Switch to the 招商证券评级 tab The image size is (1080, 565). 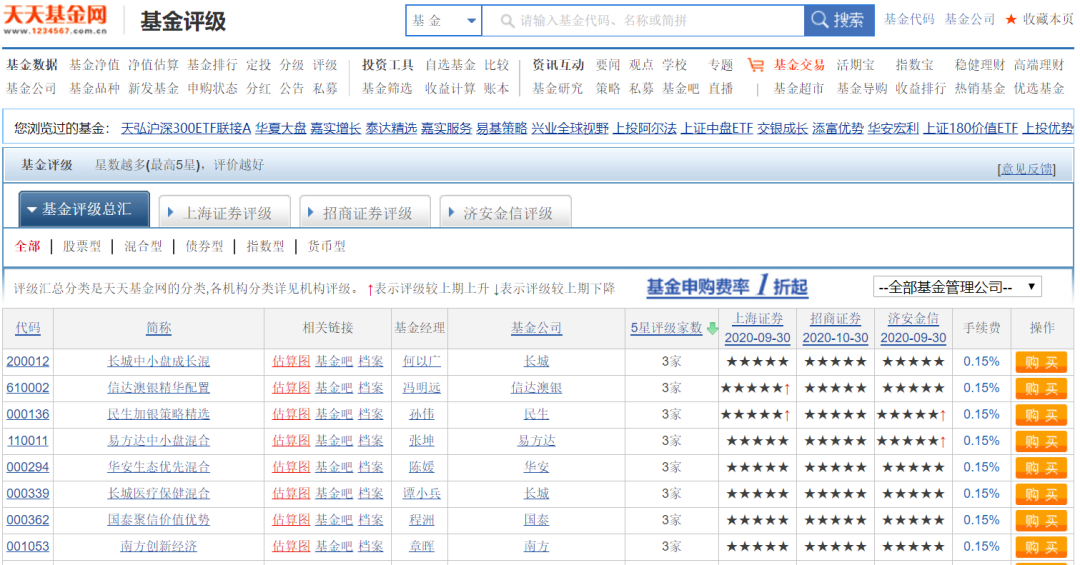[x=365, y=213]
